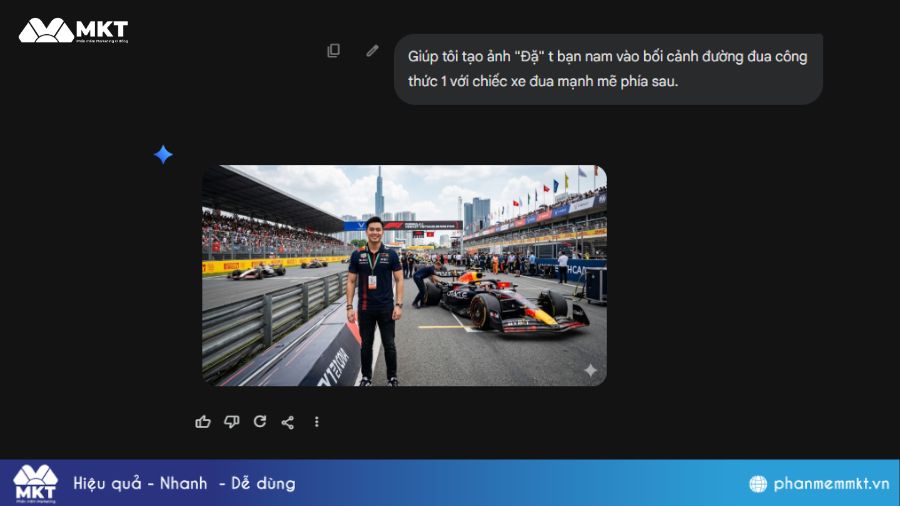This screenshot has width=900, height=506.
Task: Click the MKT logo in bottom banner
Action: [x=36, y=484]
